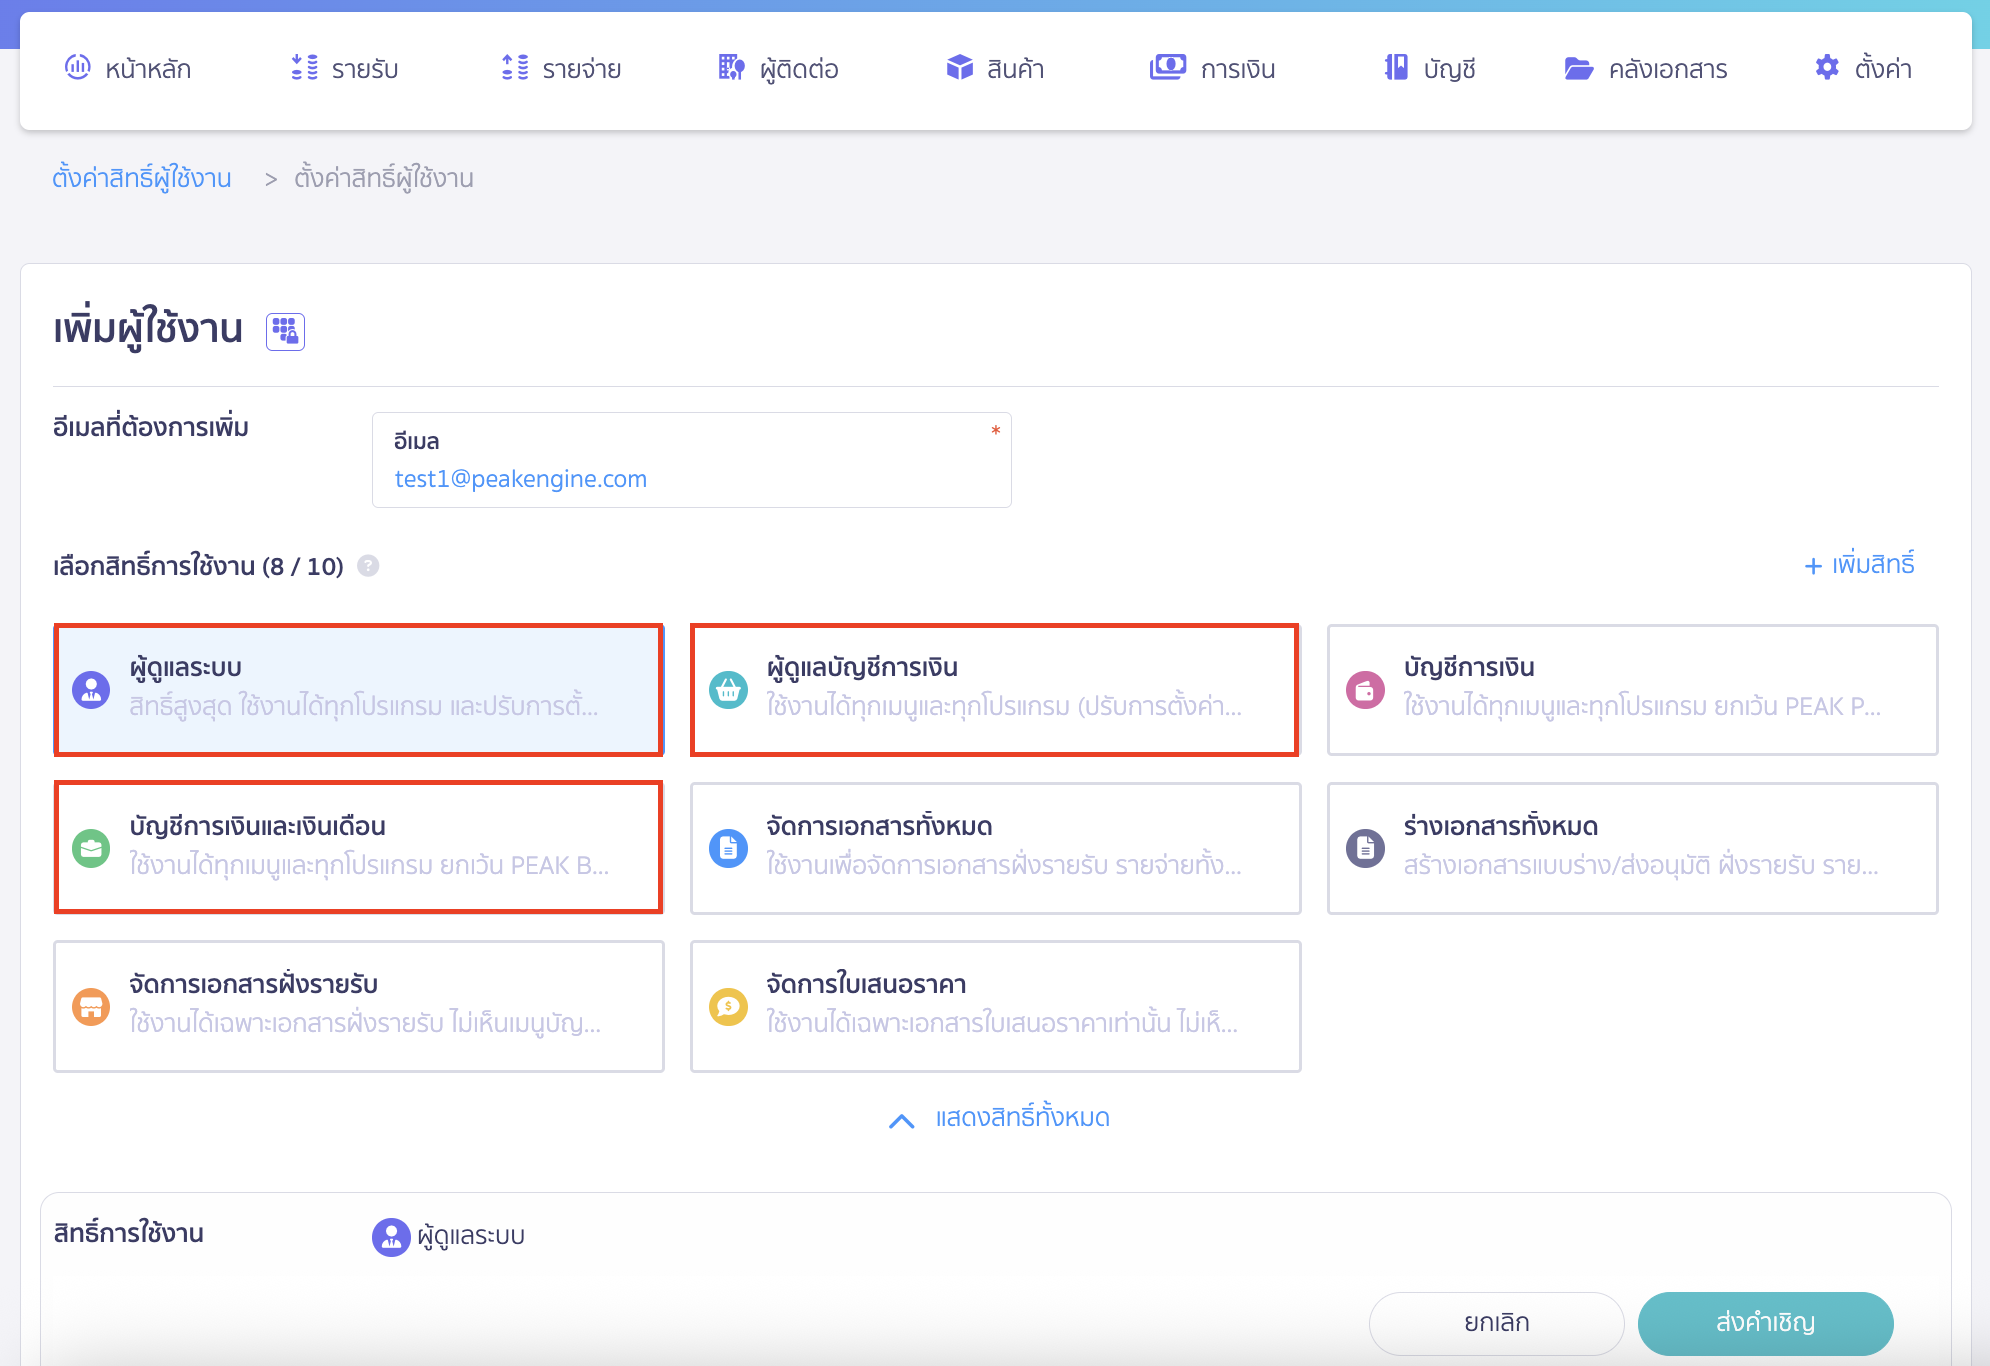Open the ผู้ติดต่อ menu item

[778, 68]
